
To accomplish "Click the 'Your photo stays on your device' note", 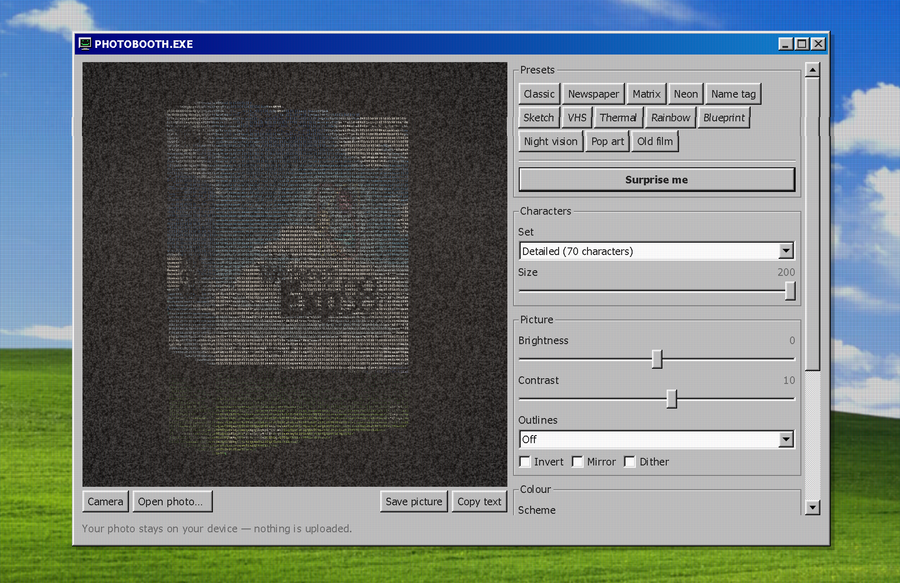I will pos(217,528).
